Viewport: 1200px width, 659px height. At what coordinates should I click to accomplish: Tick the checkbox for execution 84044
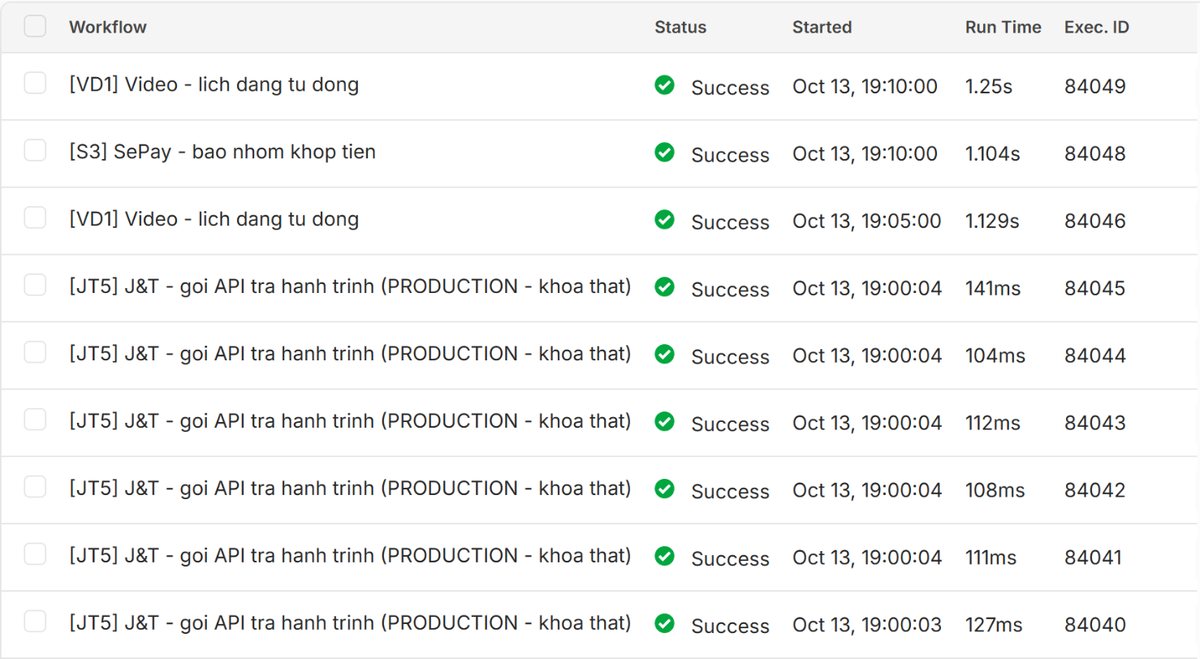[35, 353]
